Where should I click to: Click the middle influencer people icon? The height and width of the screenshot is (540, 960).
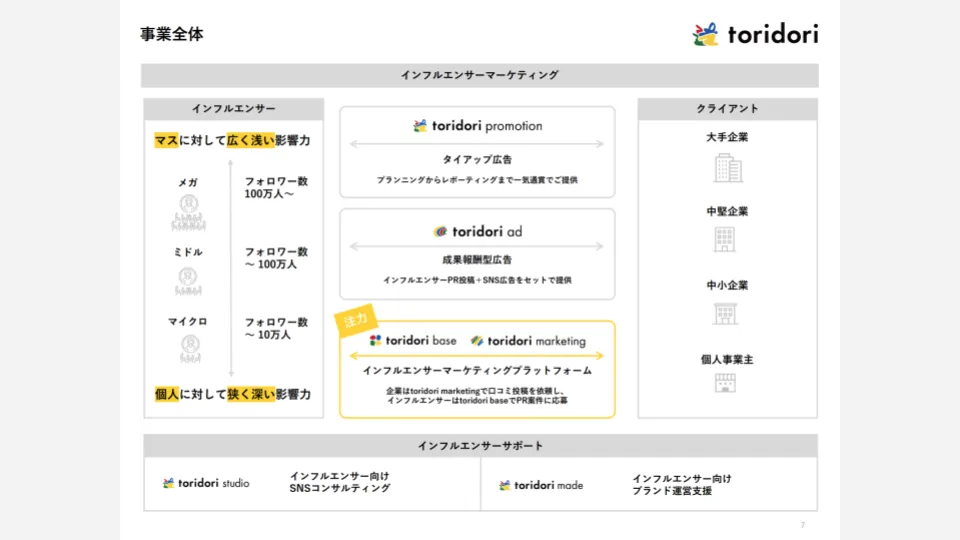tap(188, 280)
